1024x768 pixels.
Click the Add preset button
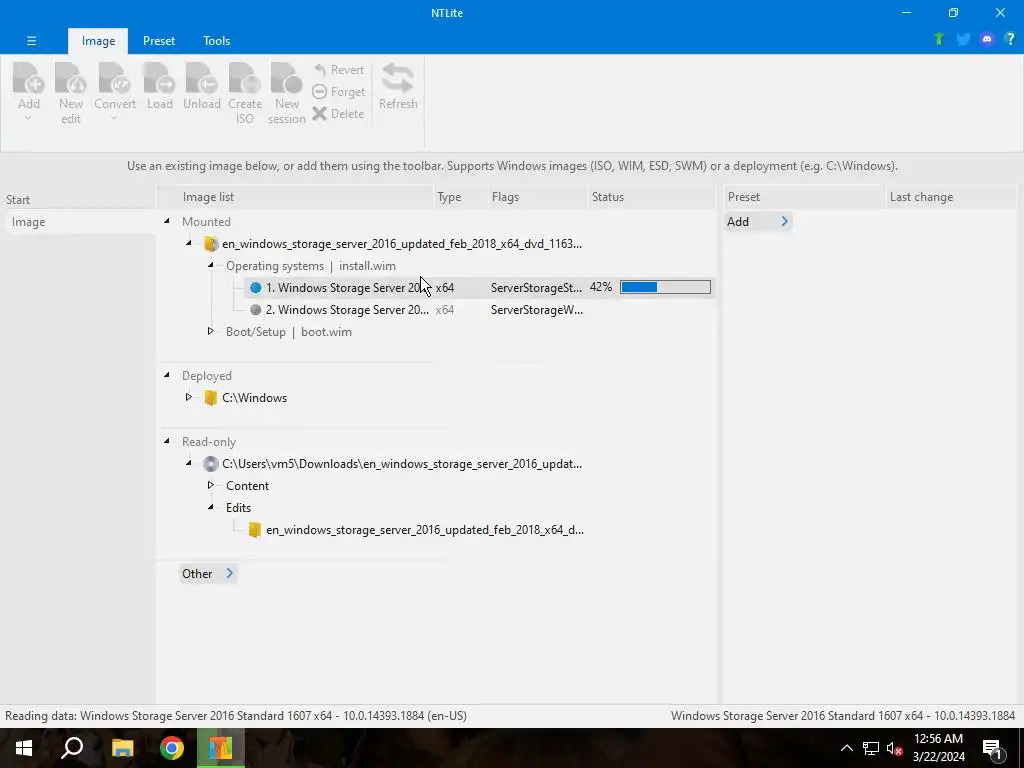tap(758, 221)
